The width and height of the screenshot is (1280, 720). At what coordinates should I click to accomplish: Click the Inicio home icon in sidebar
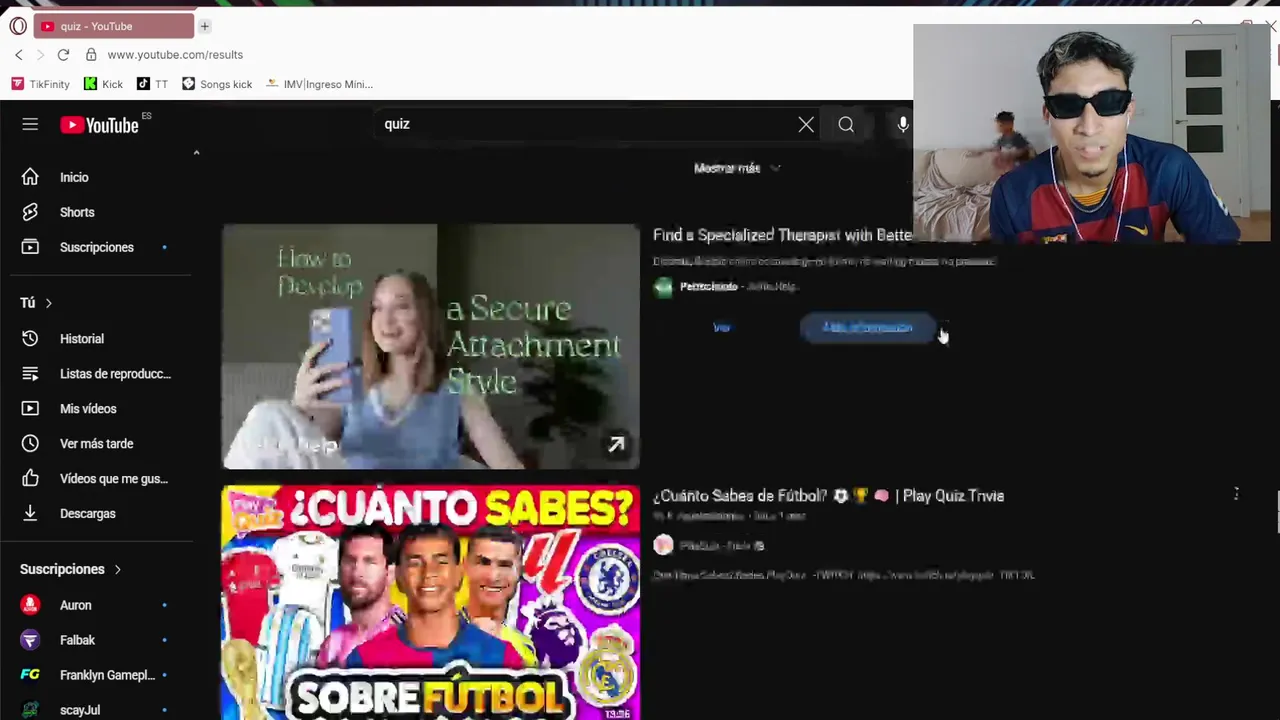(30, 177)
